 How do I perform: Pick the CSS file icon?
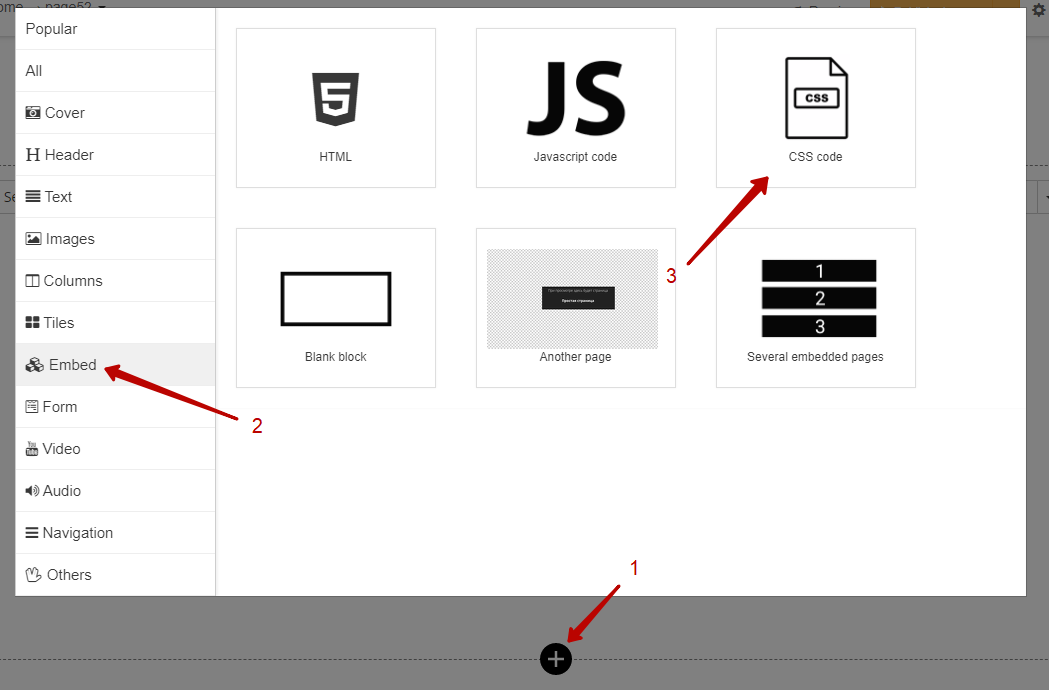tap(816, 98)
